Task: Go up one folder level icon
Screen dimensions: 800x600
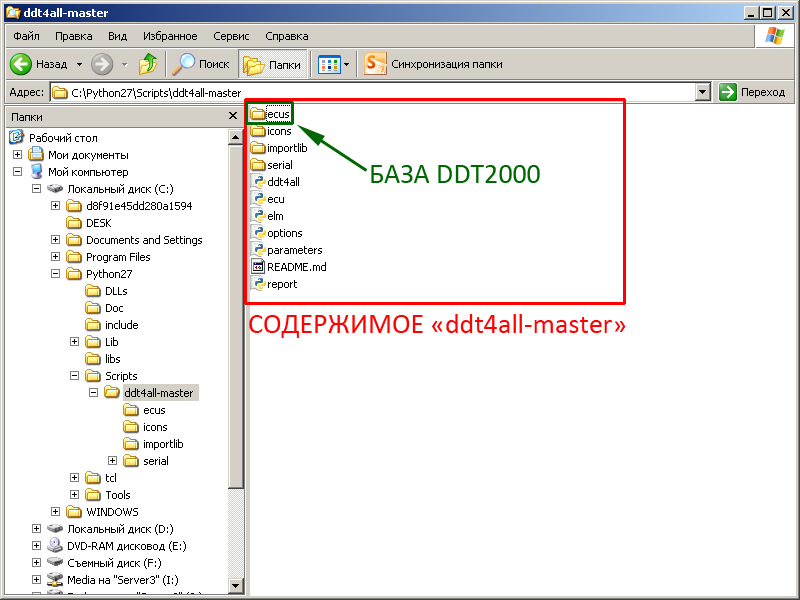Action: [148, 64]
